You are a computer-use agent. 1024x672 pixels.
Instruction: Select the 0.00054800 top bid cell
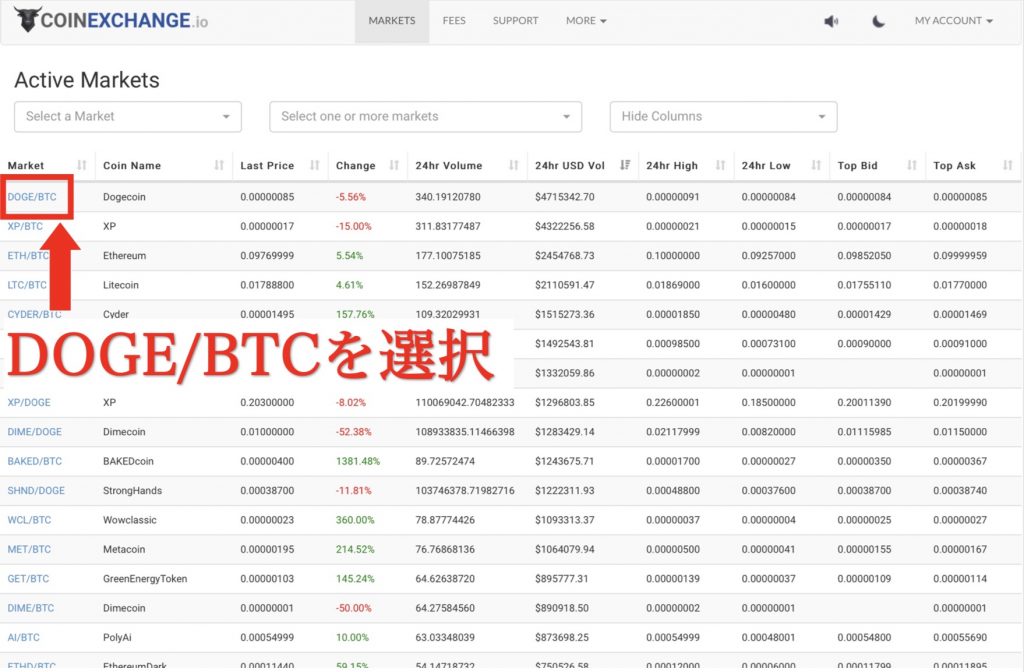(x=864, y=637)
